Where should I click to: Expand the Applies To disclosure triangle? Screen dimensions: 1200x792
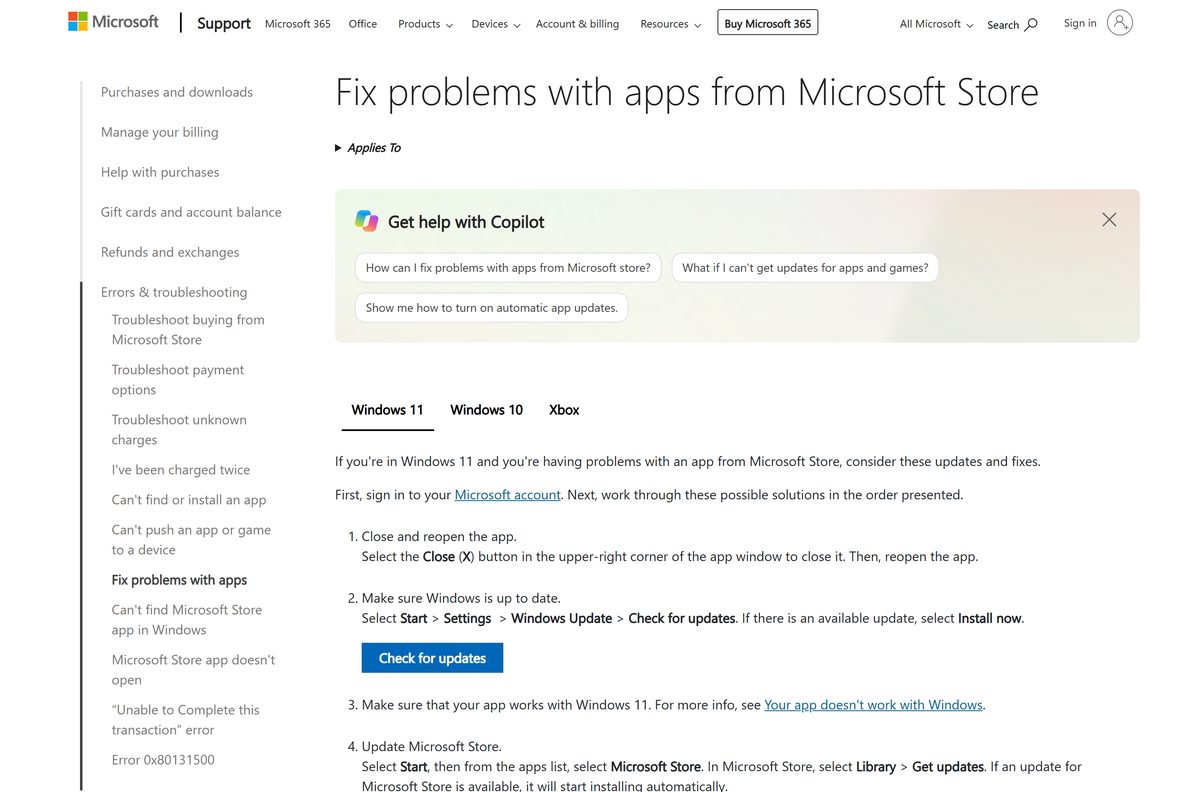(338, 148)
